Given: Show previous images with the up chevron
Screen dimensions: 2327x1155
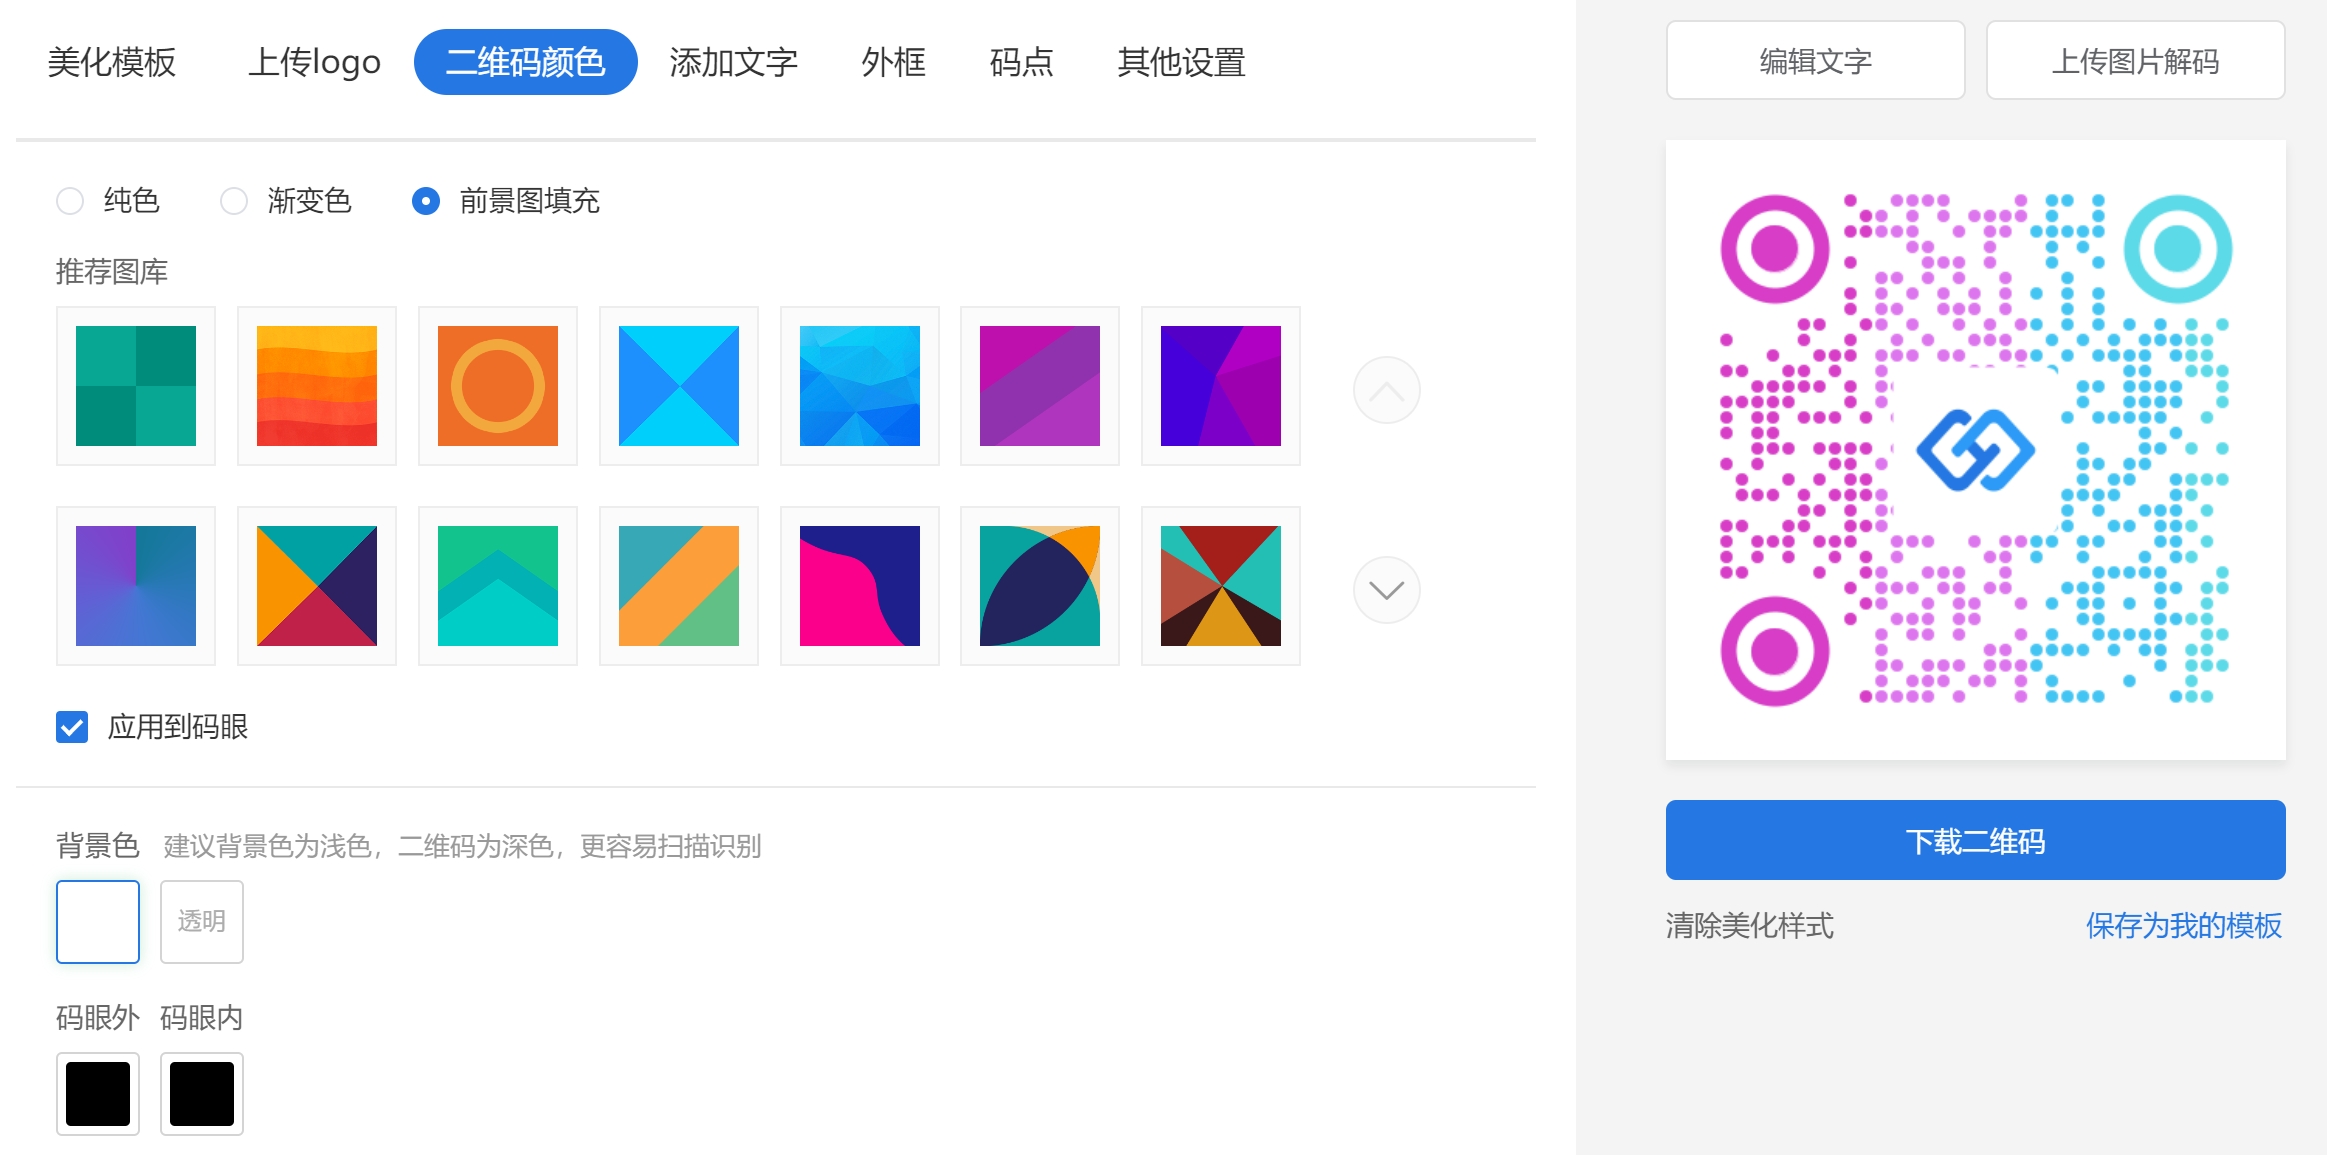Looking at the screenshot, I should tap(1387, 390).
